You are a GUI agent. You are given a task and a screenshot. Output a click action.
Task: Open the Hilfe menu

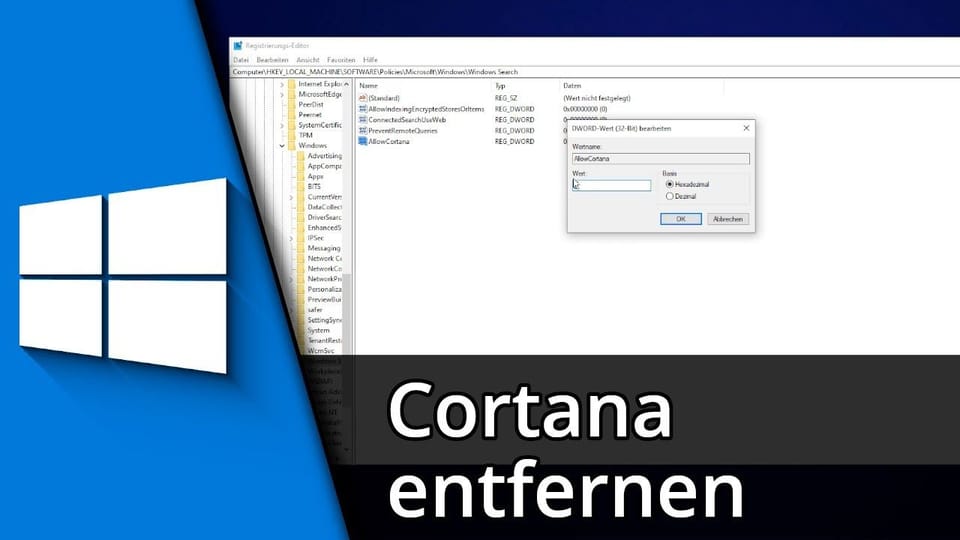(370, 60)
